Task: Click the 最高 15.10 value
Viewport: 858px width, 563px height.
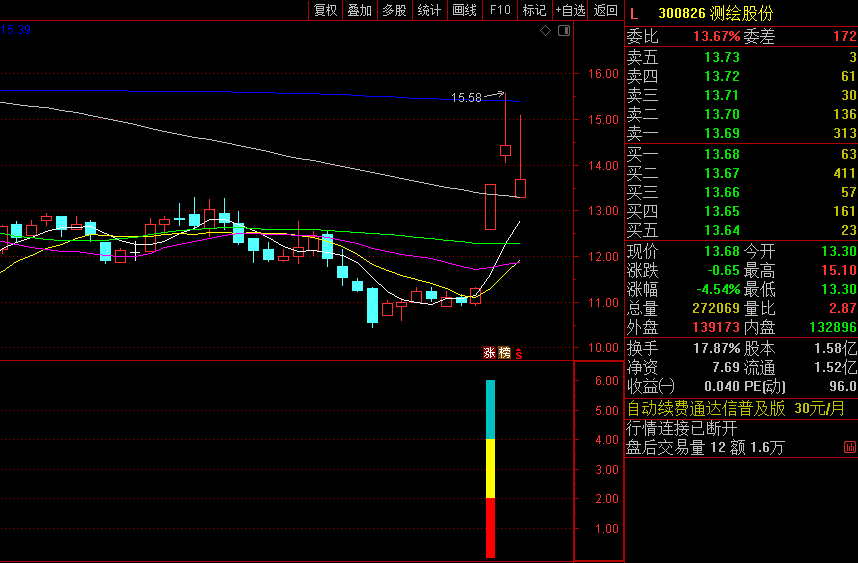Action: click(x=839, y=270)
